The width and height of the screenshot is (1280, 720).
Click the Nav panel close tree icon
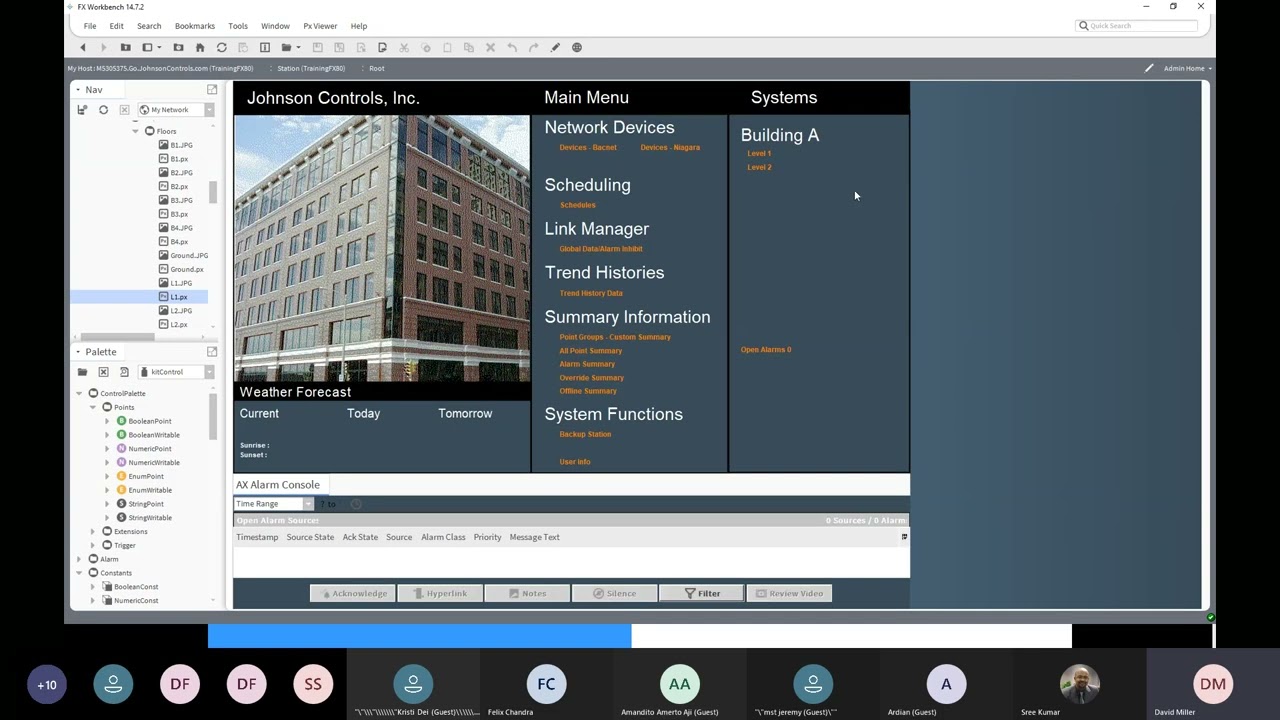[x=124, y=110]
